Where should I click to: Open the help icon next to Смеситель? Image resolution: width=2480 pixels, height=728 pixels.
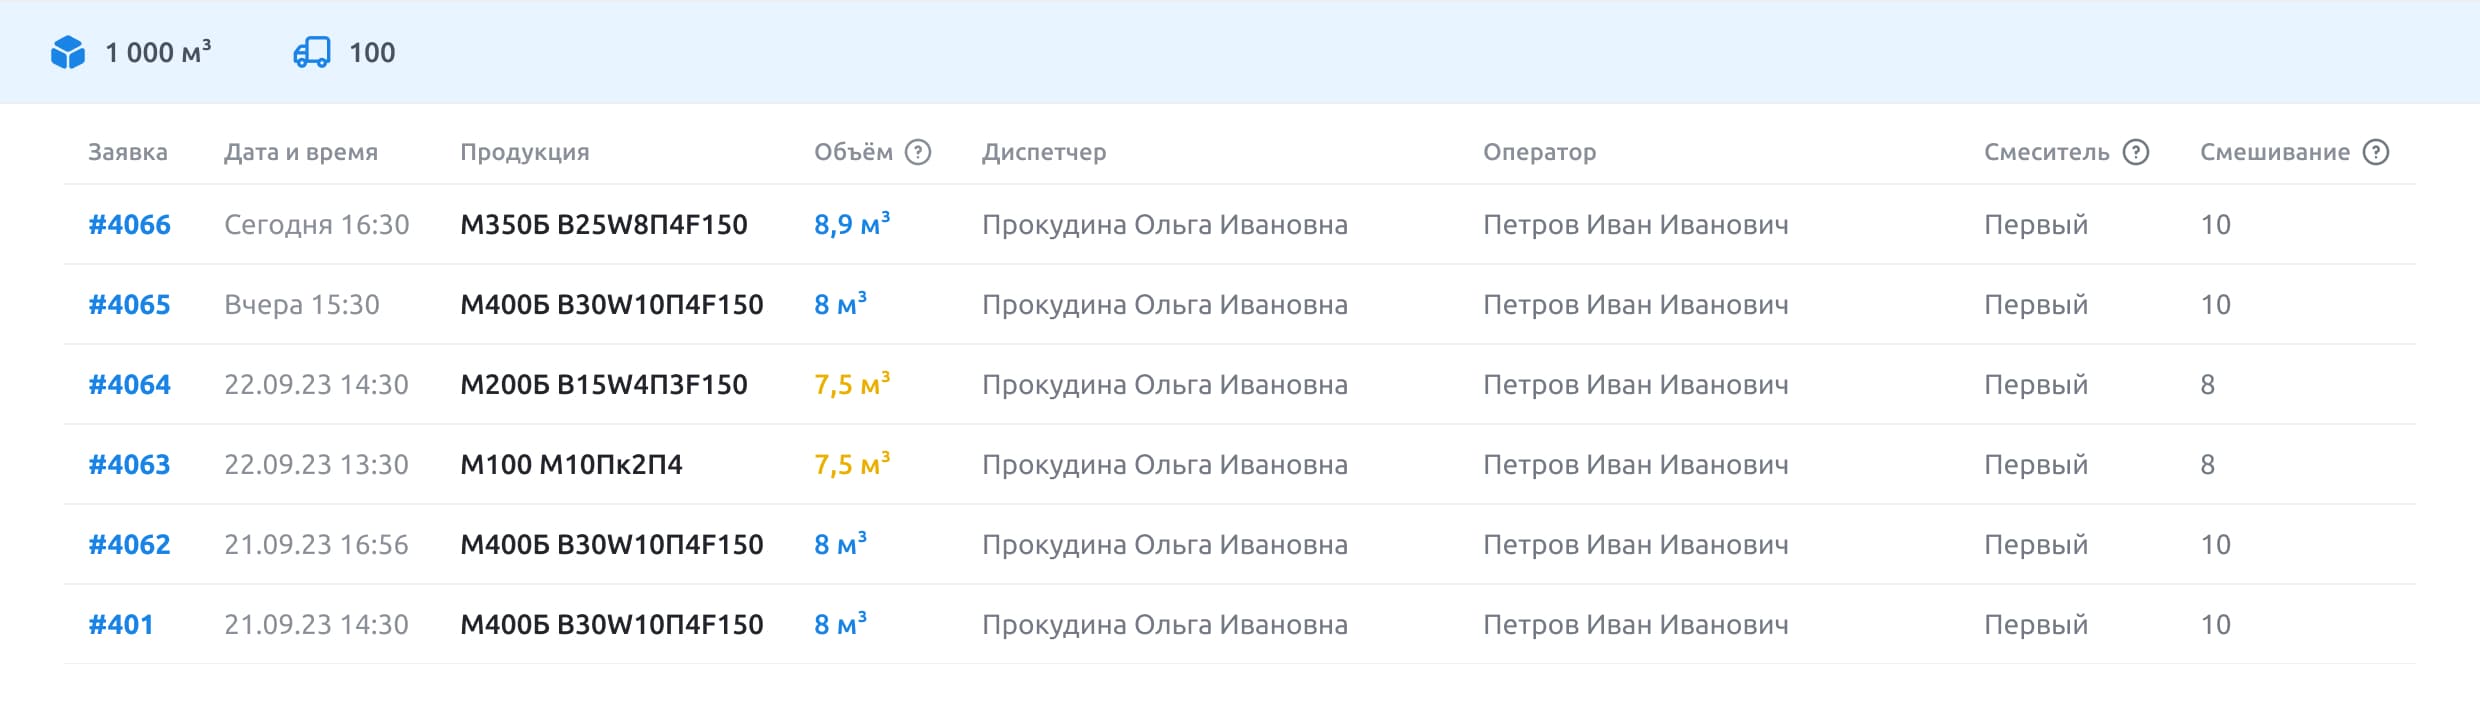point(2136,152)
